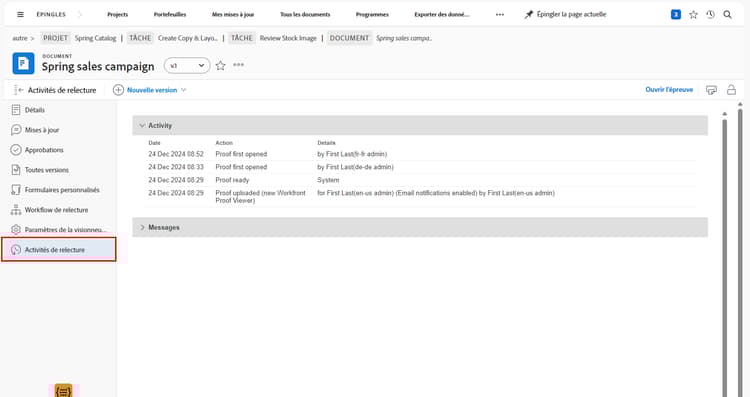Screen dimensions: 750x397
Task: Click the Formulaires personnalisés icon
Action: [16, 190]
